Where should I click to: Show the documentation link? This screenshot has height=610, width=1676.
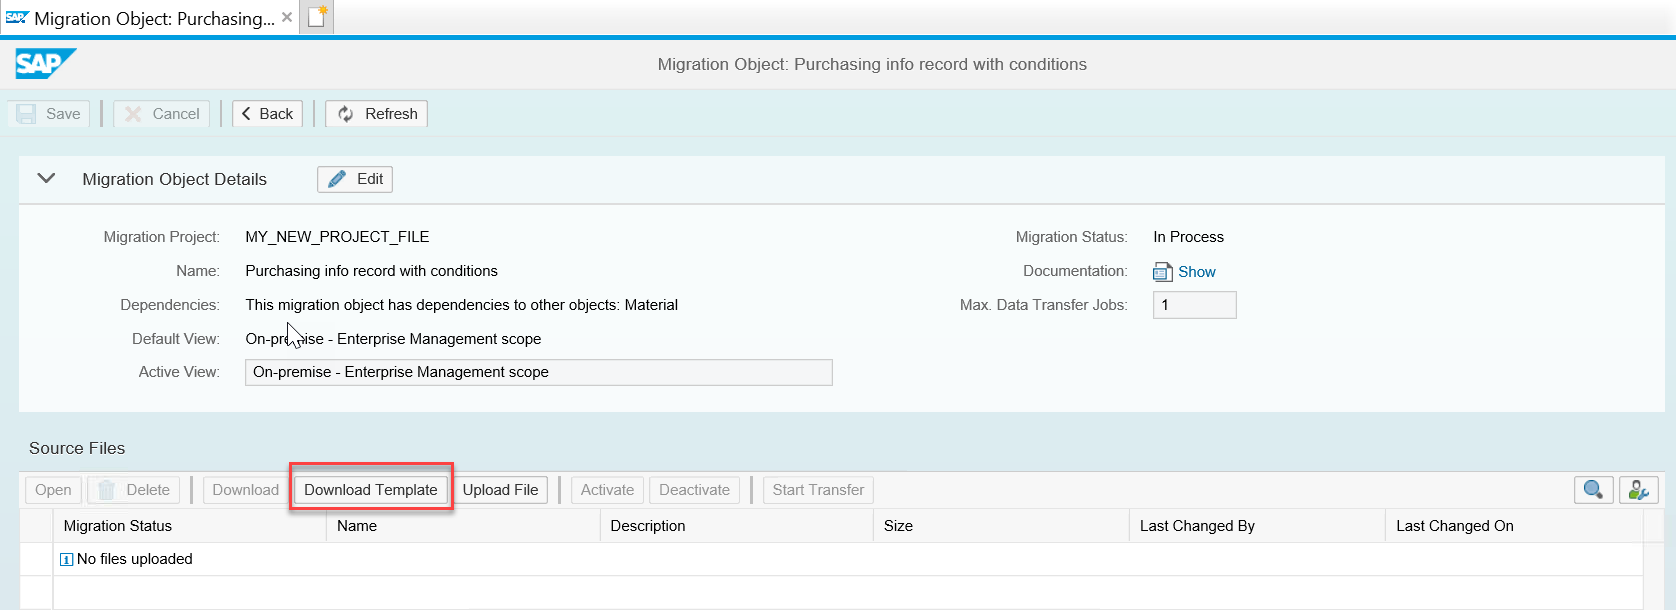(1197, 272)
